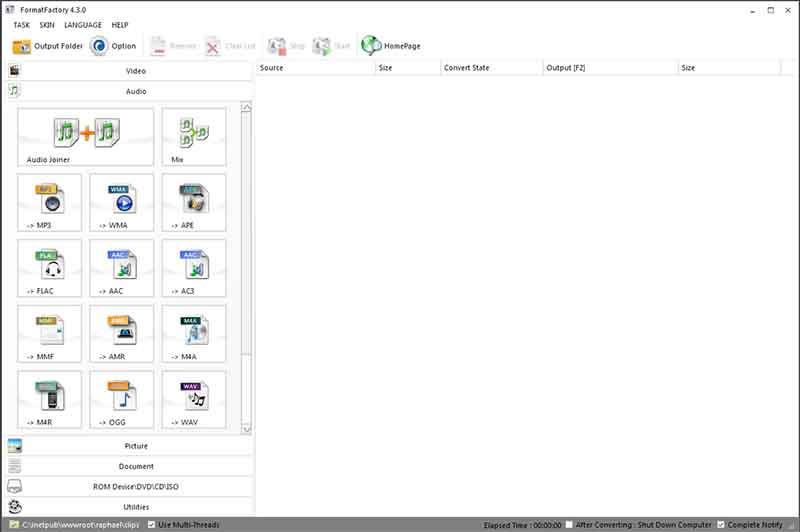Select the convert to M4A icon
800x532 pixels.
(194, 334)
